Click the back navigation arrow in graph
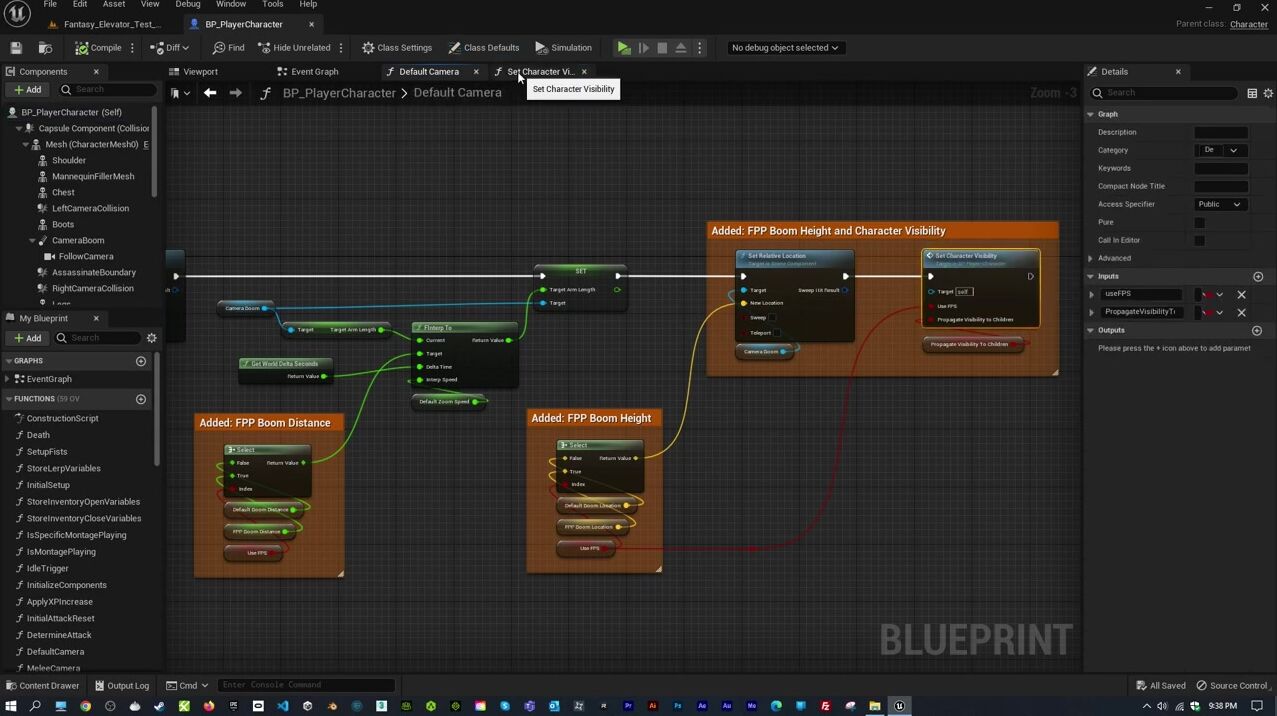Viewport: 1277px width, 716px height. [x=210, y=93]
